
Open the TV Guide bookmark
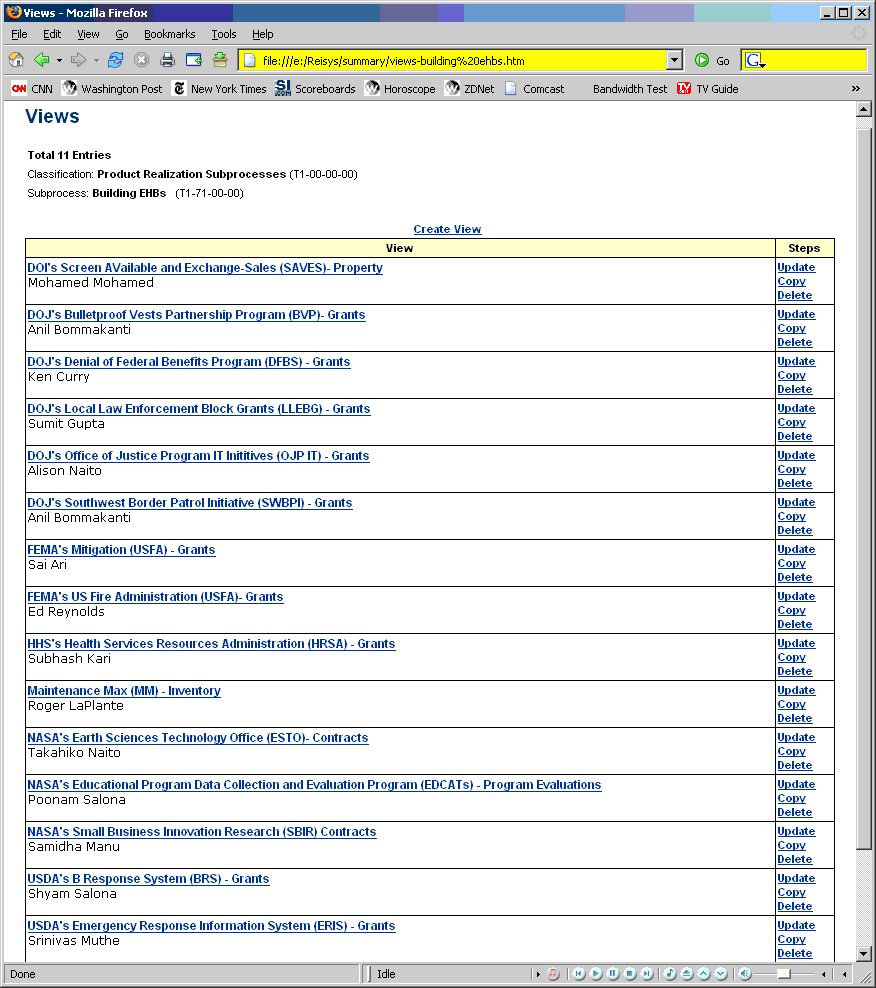click(708, 89)
